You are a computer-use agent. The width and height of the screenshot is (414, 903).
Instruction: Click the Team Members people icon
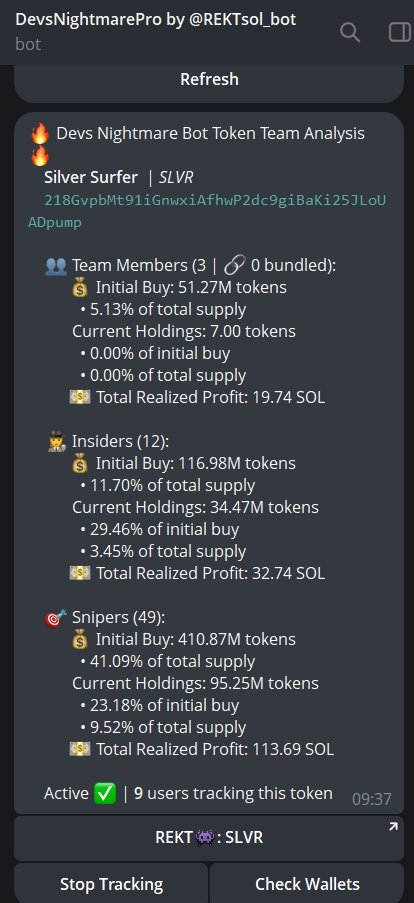pyautogui.click(x=56, y=266)
